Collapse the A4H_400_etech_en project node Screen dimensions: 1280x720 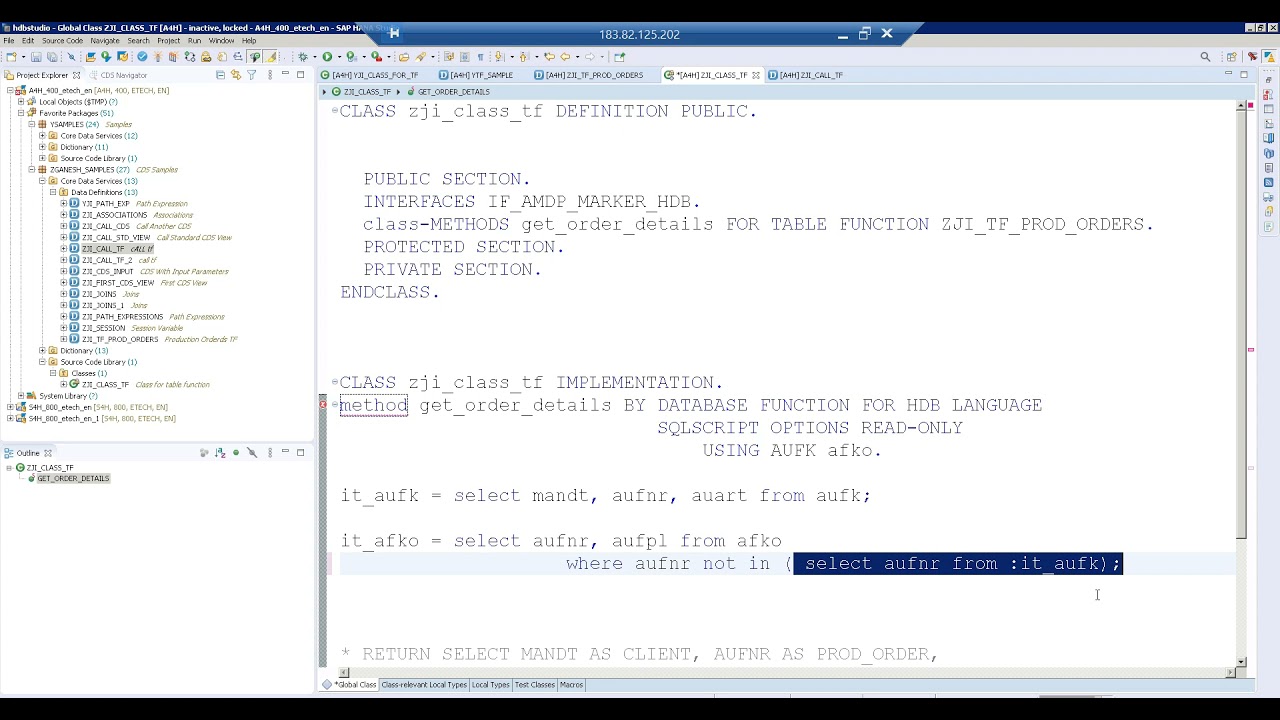point(10,90)
